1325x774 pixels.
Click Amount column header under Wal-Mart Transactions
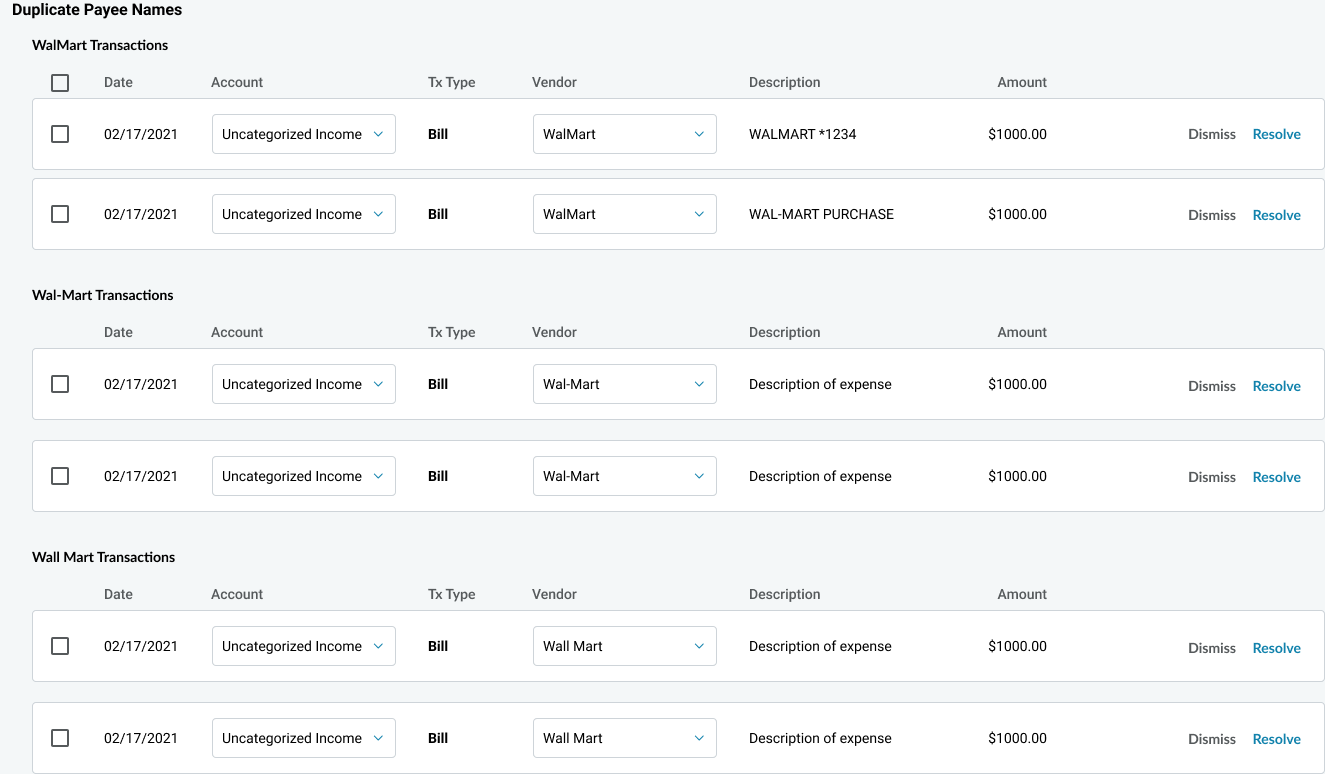point(1022,332)
